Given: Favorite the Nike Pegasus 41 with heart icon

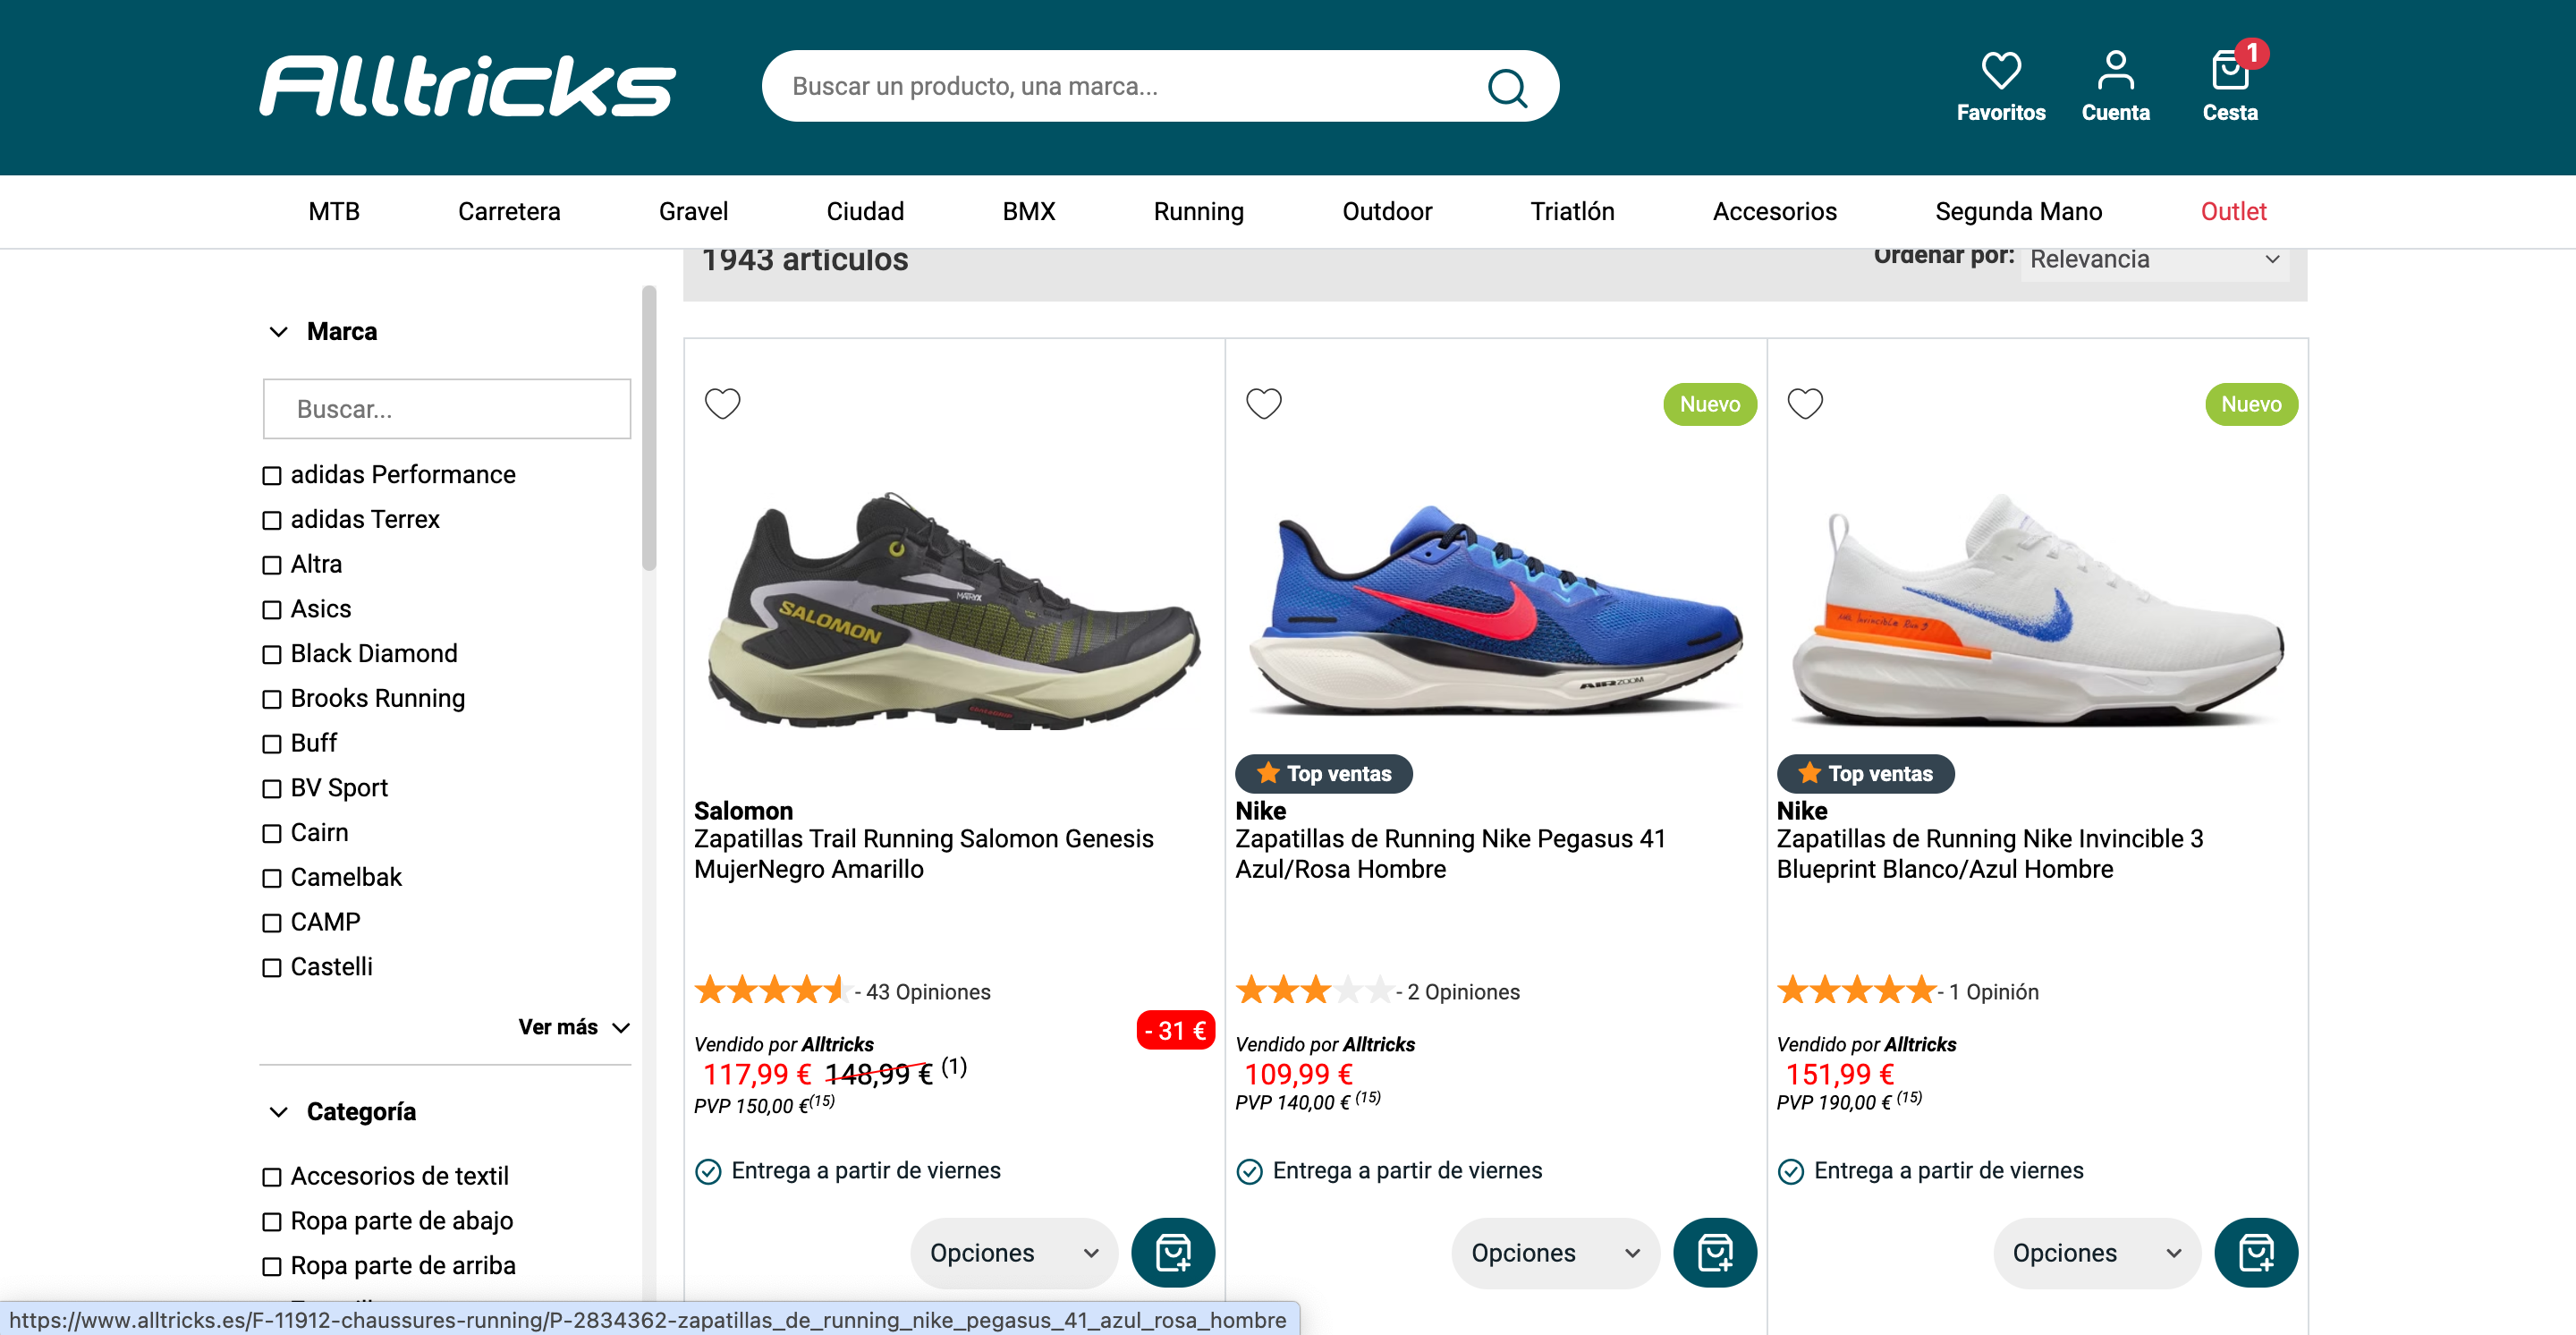Looking at the screenshot, I should coord(1263,403).
